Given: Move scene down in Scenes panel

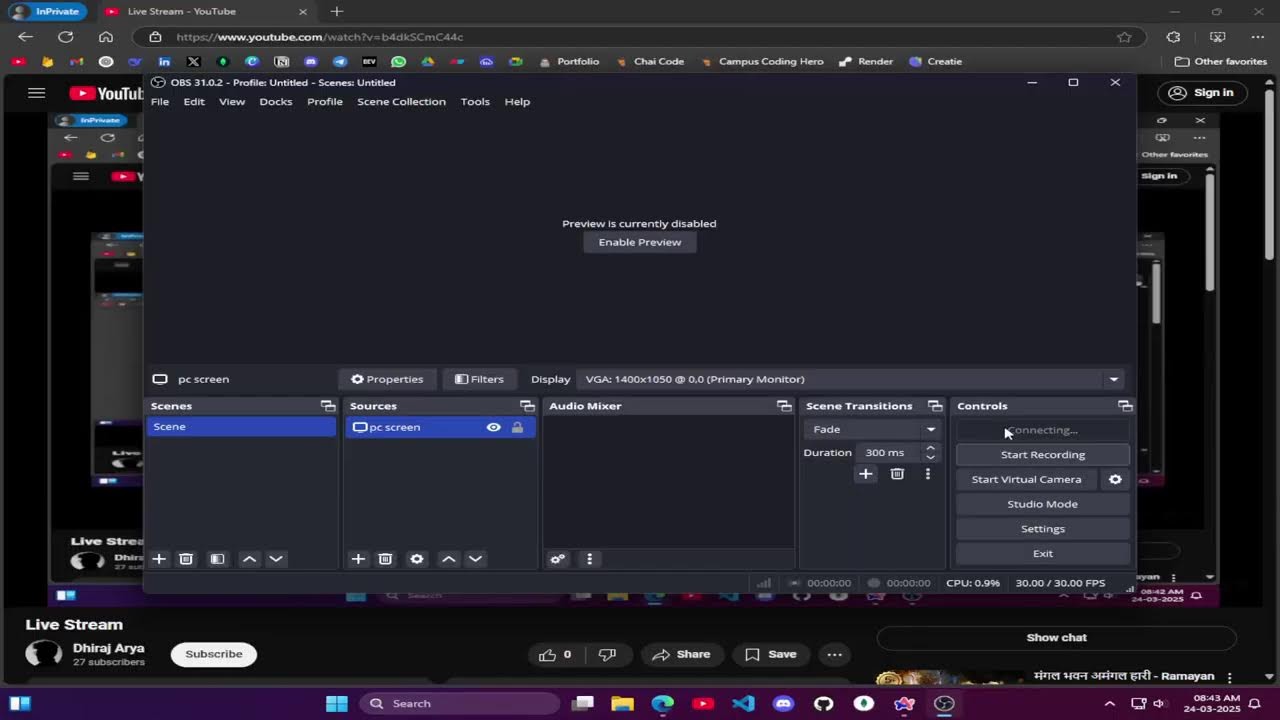Looking at the screenshot, I should pos(276,559).
